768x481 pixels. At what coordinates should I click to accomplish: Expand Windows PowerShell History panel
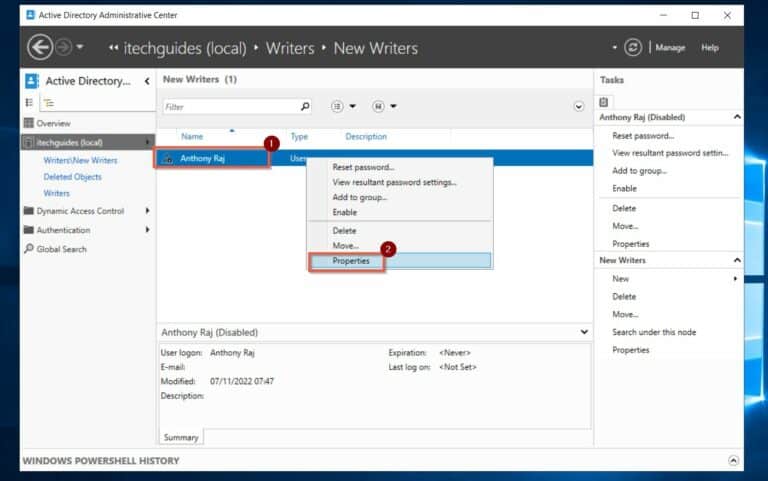(733, 460)
